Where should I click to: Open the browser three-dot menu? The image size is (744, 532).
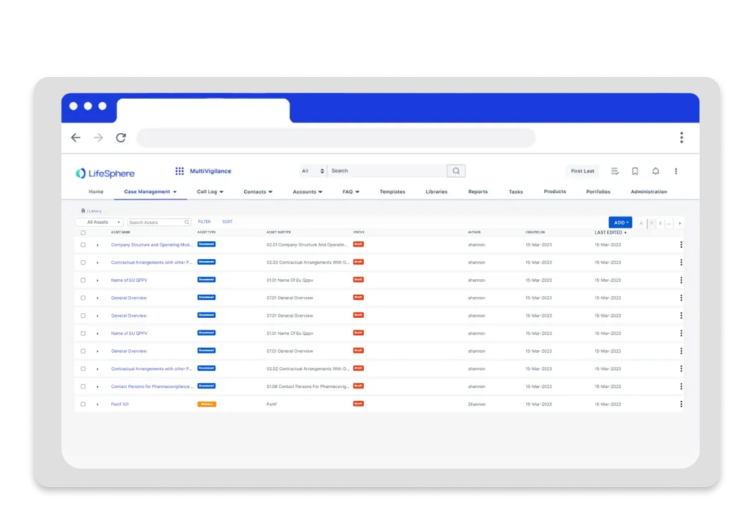point(681,138)
